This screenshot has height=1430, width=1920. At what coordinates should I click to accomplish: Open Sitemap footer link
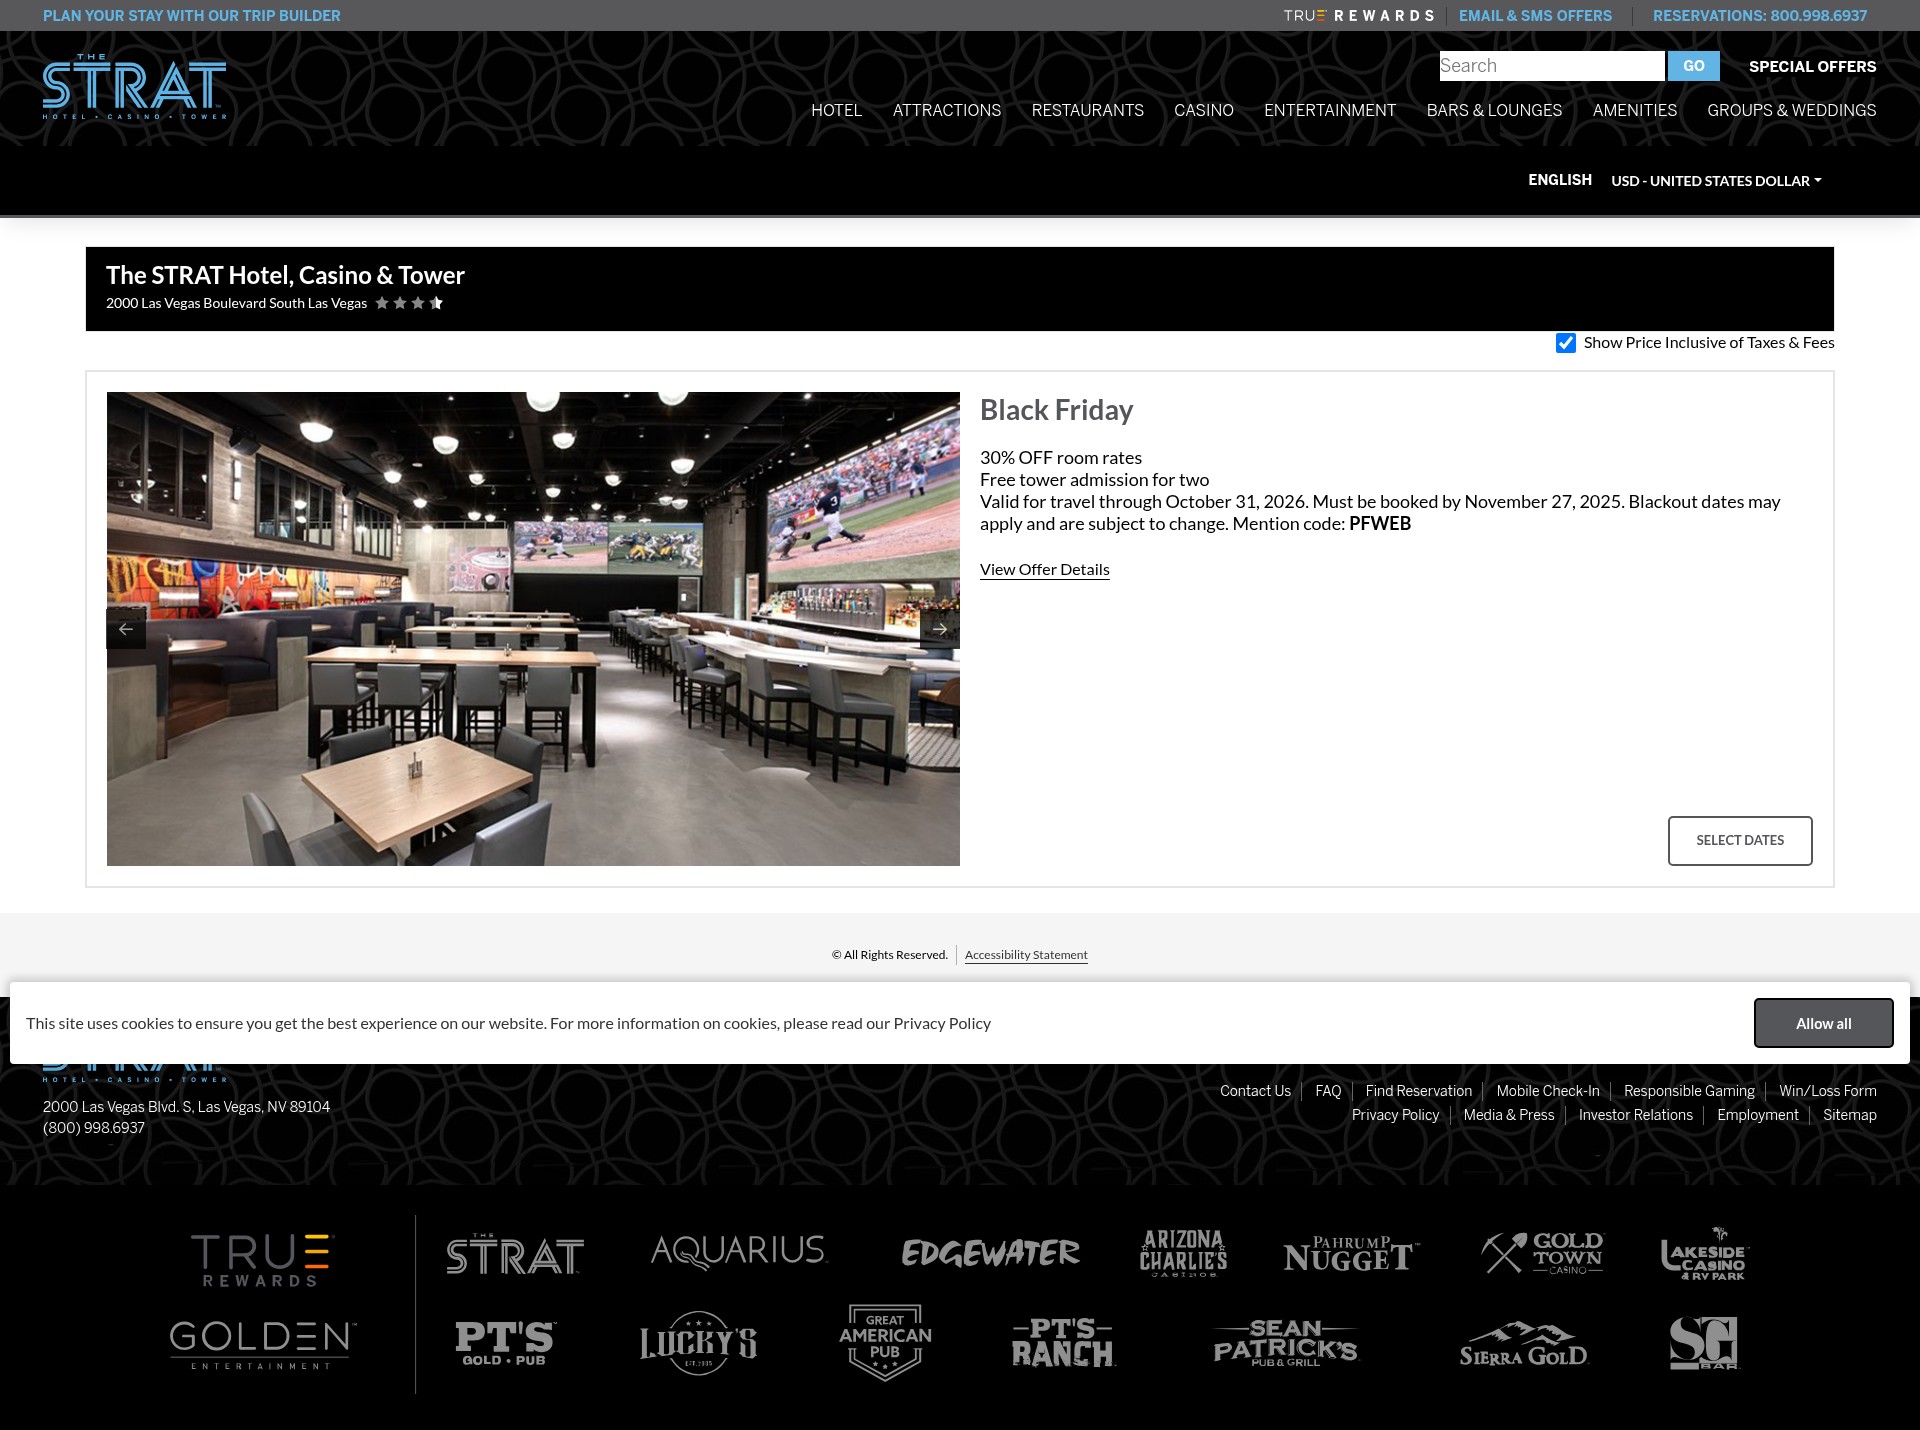point(1850,1115)
